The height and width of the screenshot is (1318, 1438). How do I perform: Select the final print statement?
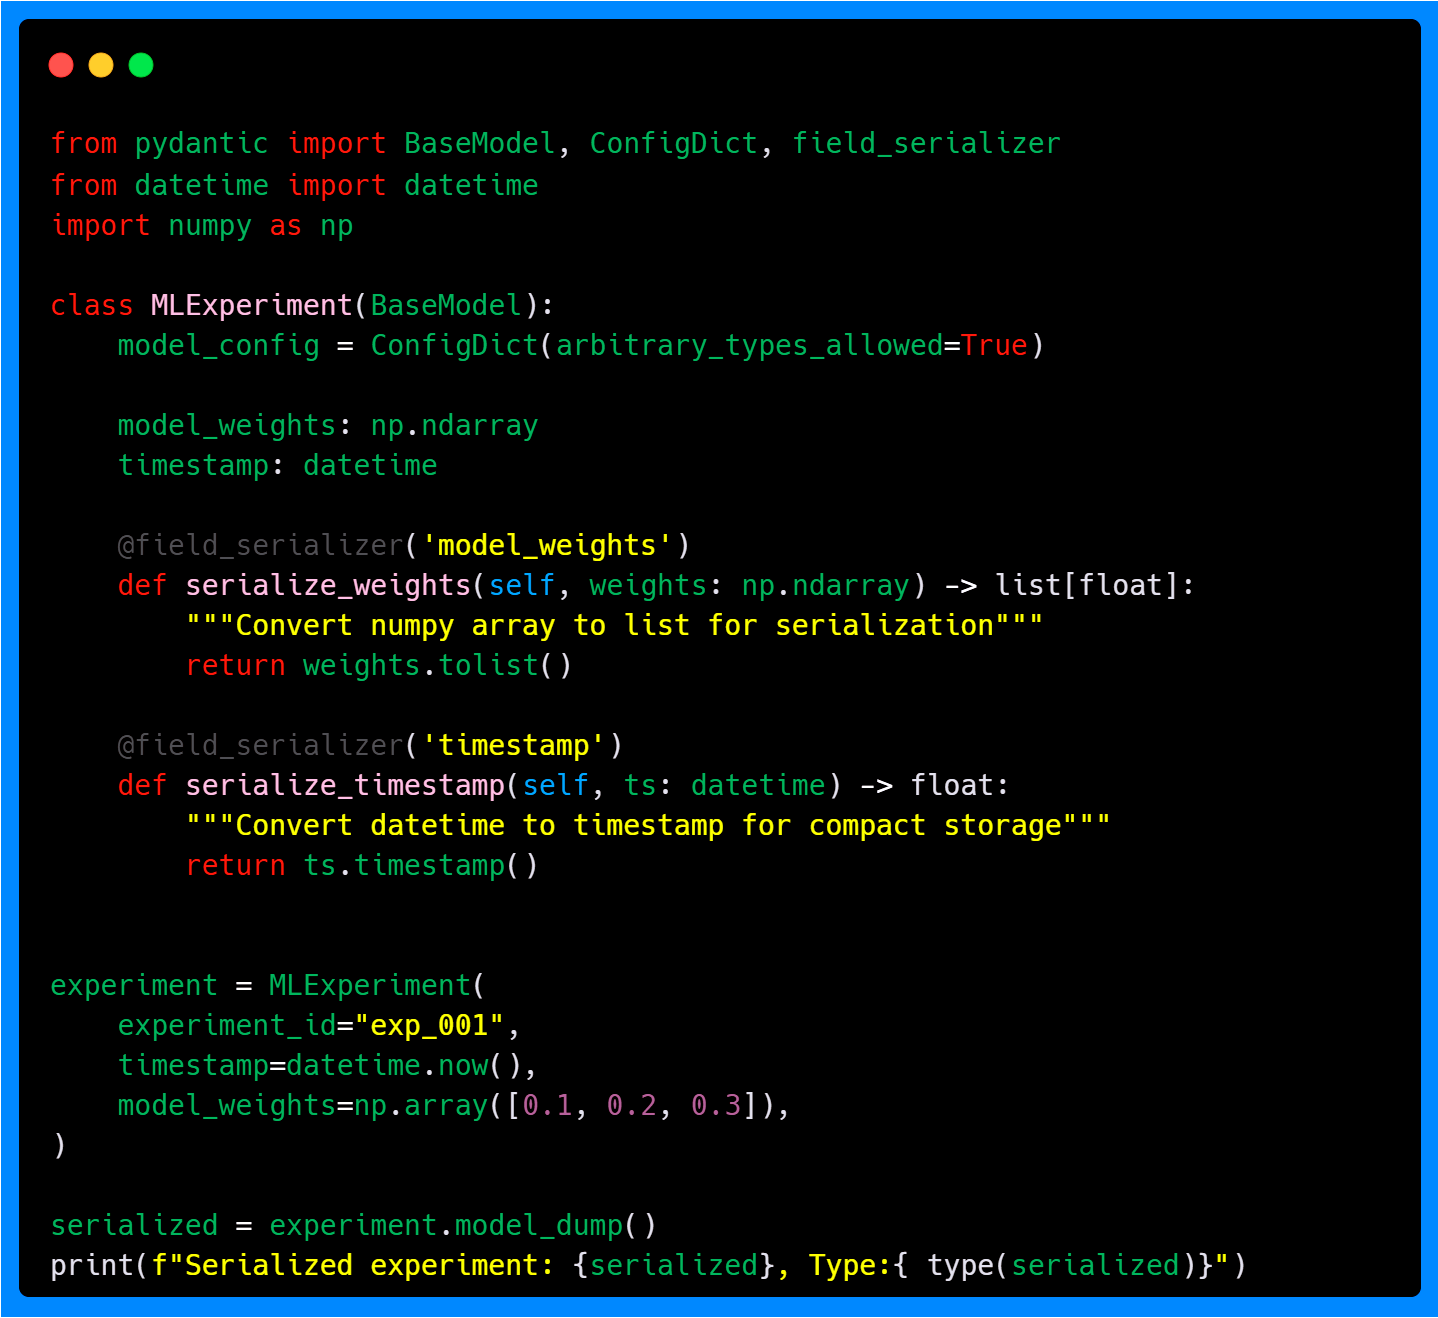648,1265
